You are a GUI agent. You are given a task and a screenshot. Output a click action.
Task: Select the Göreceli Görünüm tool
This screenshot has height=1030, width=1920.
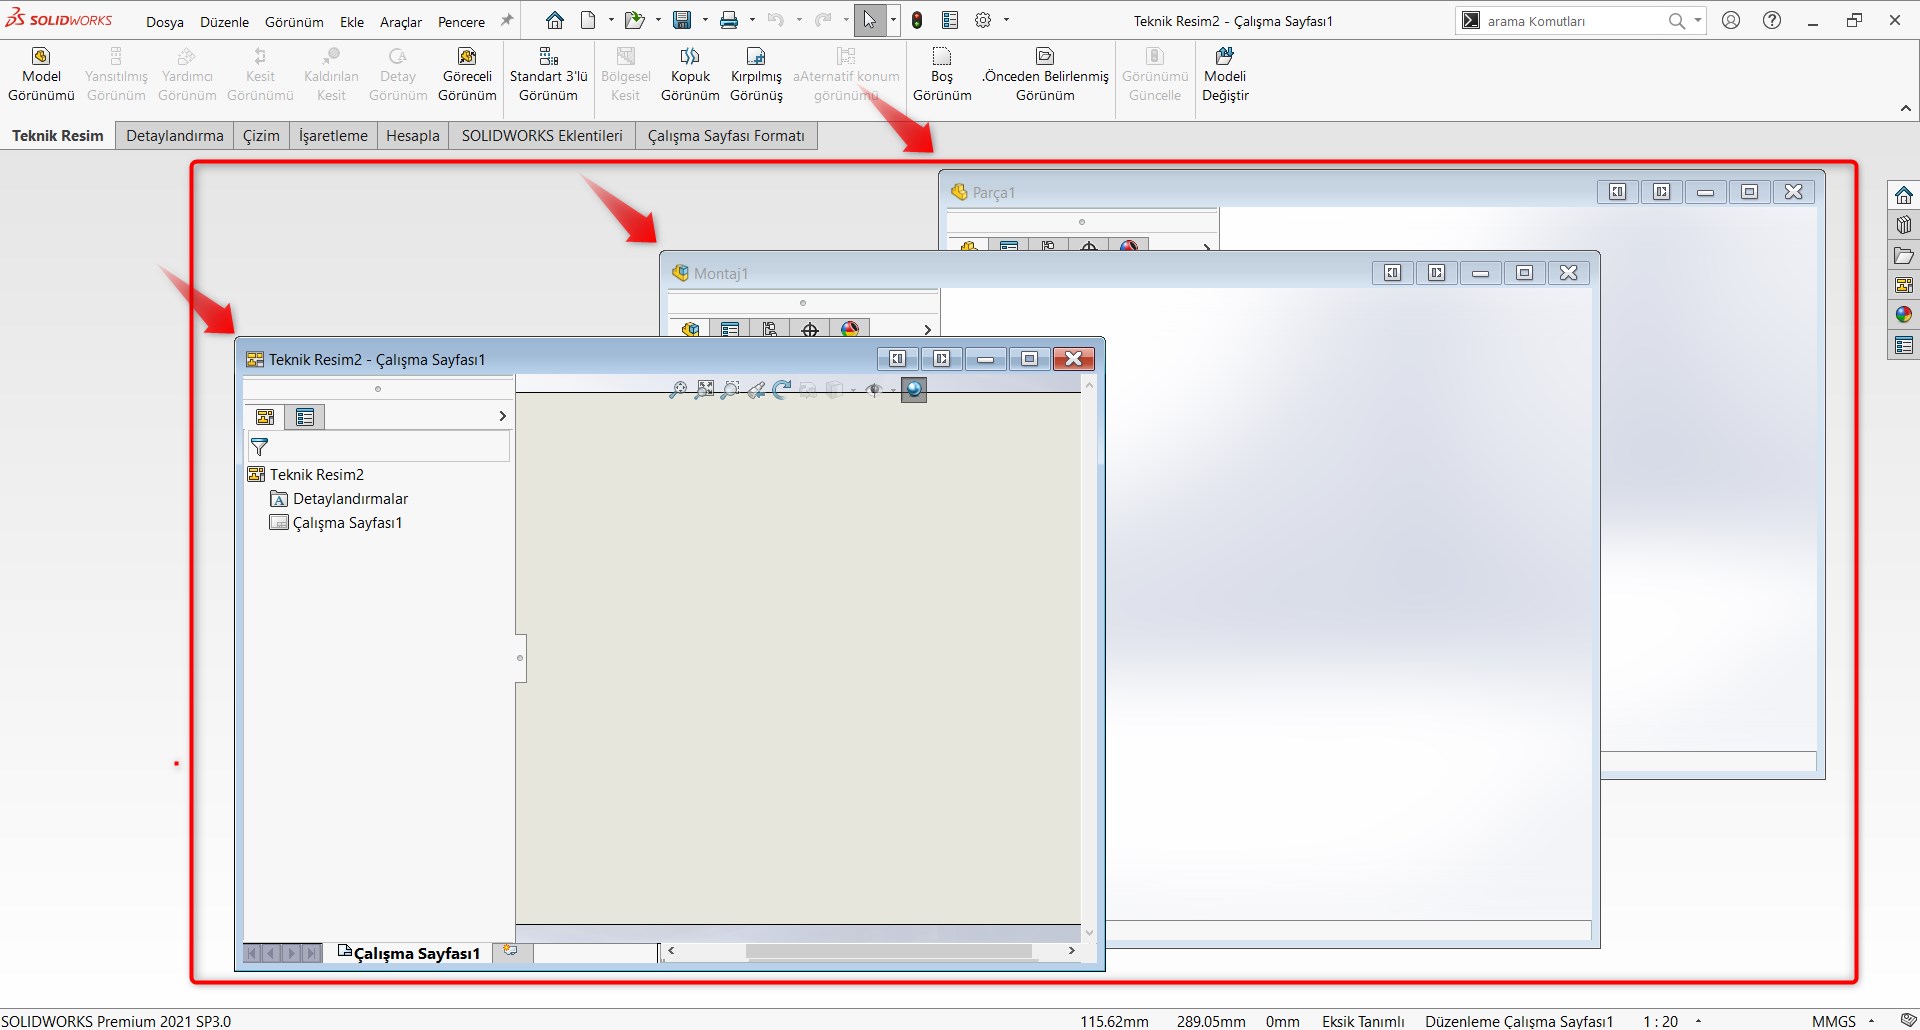467,75
